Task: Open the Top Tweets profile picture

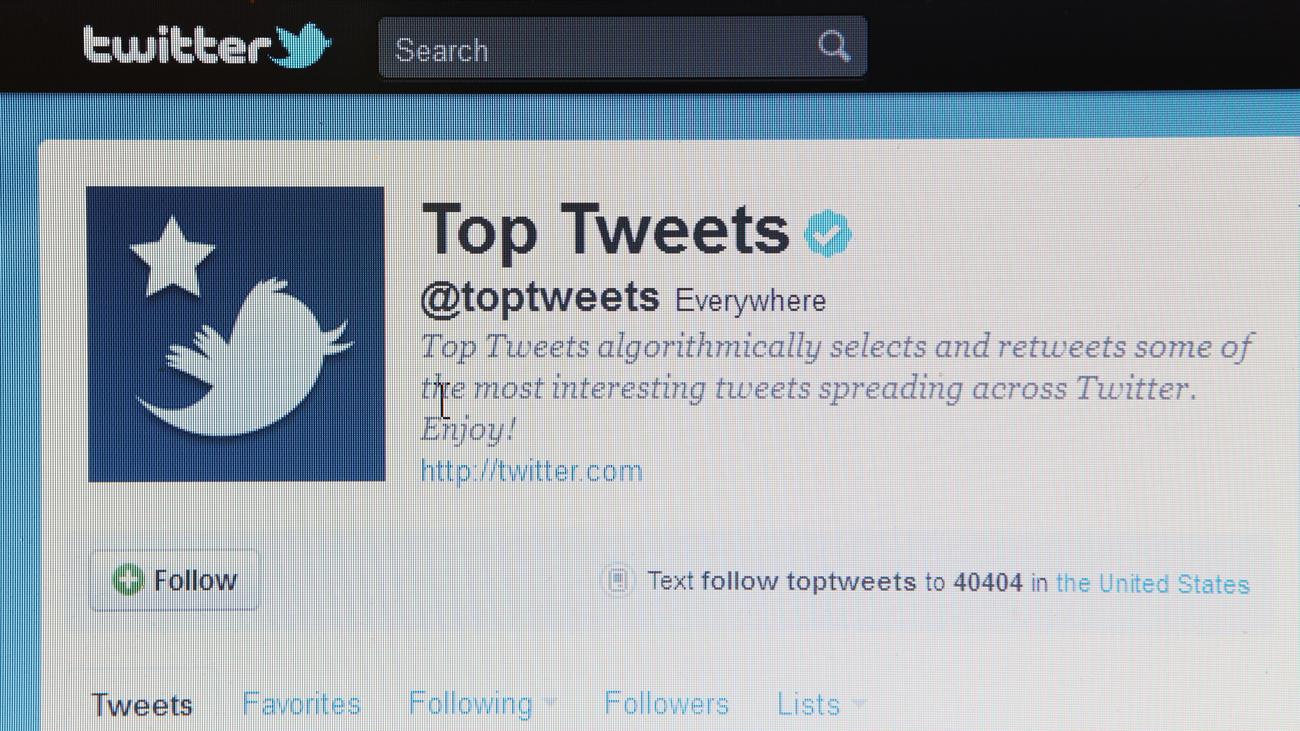Action: (236, 334)
